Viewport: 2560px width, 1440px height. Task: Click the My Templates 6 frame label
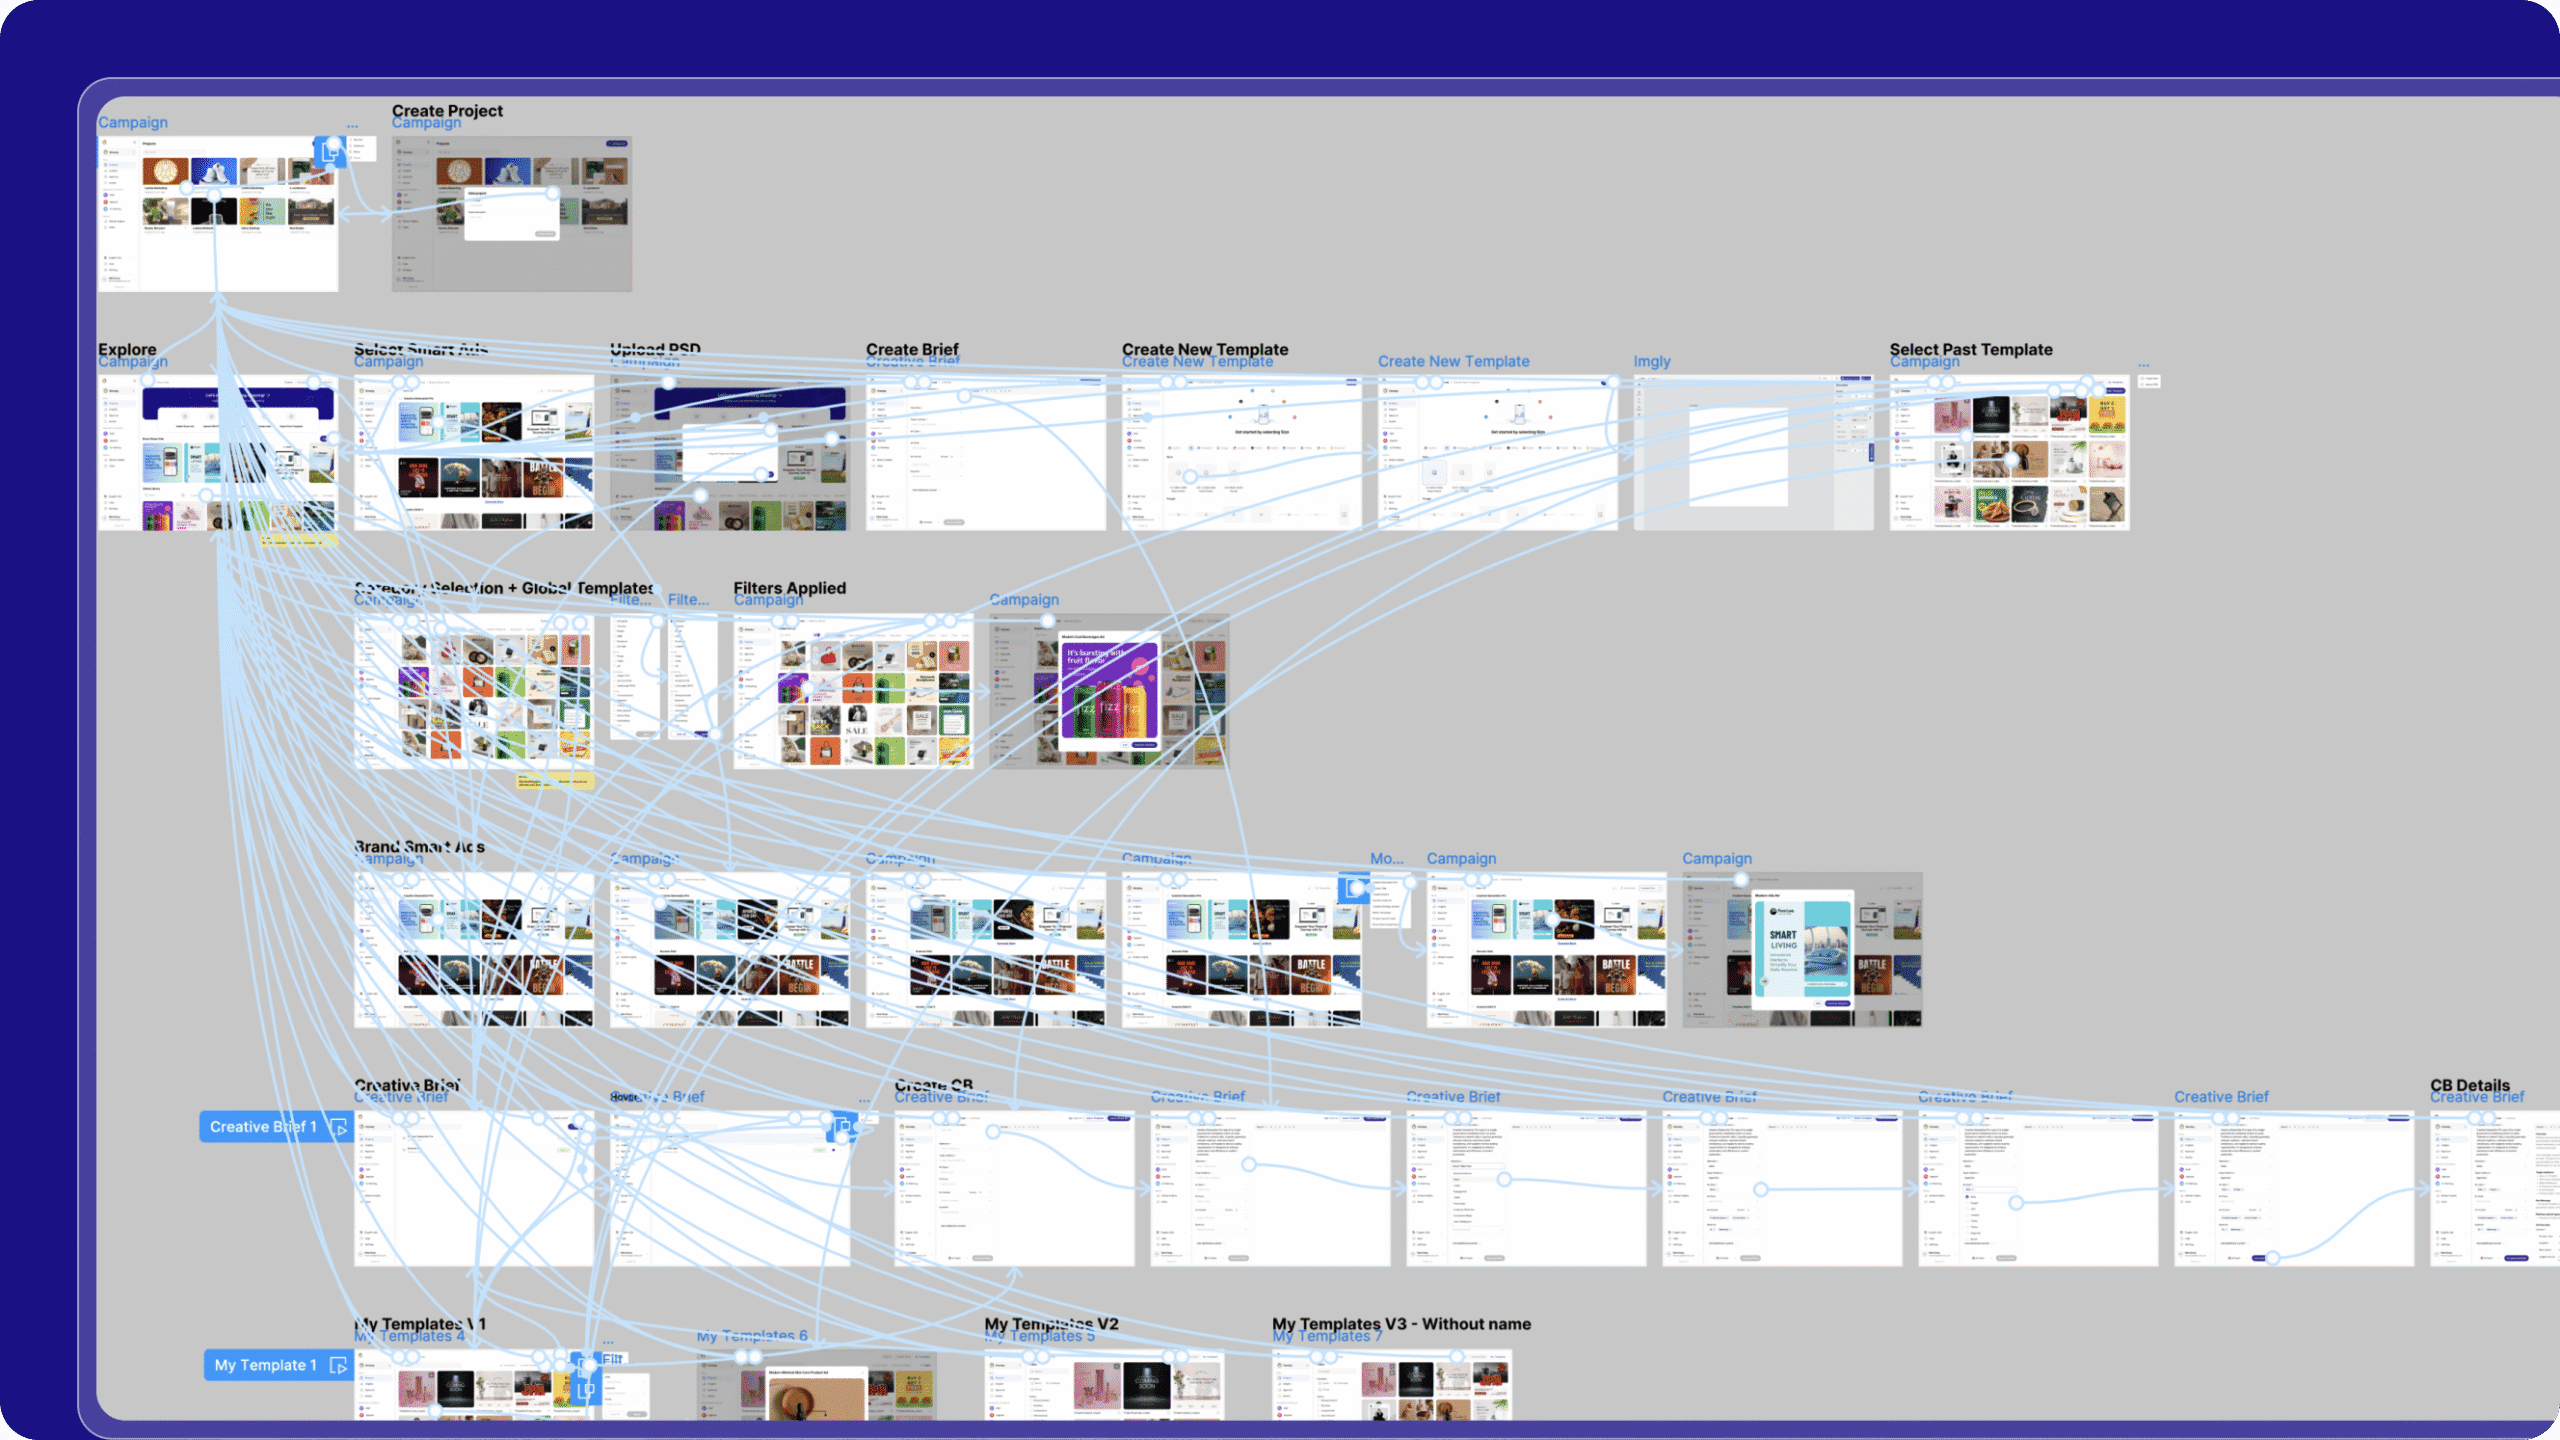(x=752, y=1336)
